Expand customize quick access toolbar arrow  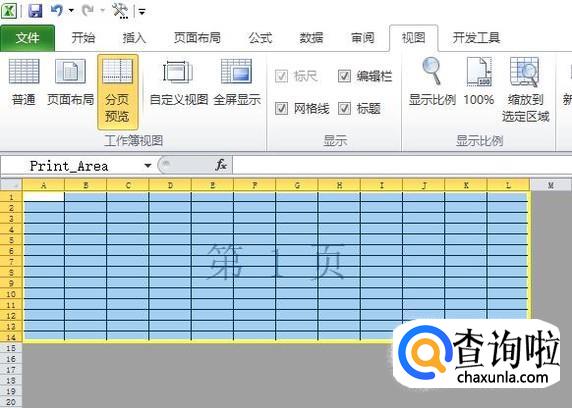click(x=142, y=12)
